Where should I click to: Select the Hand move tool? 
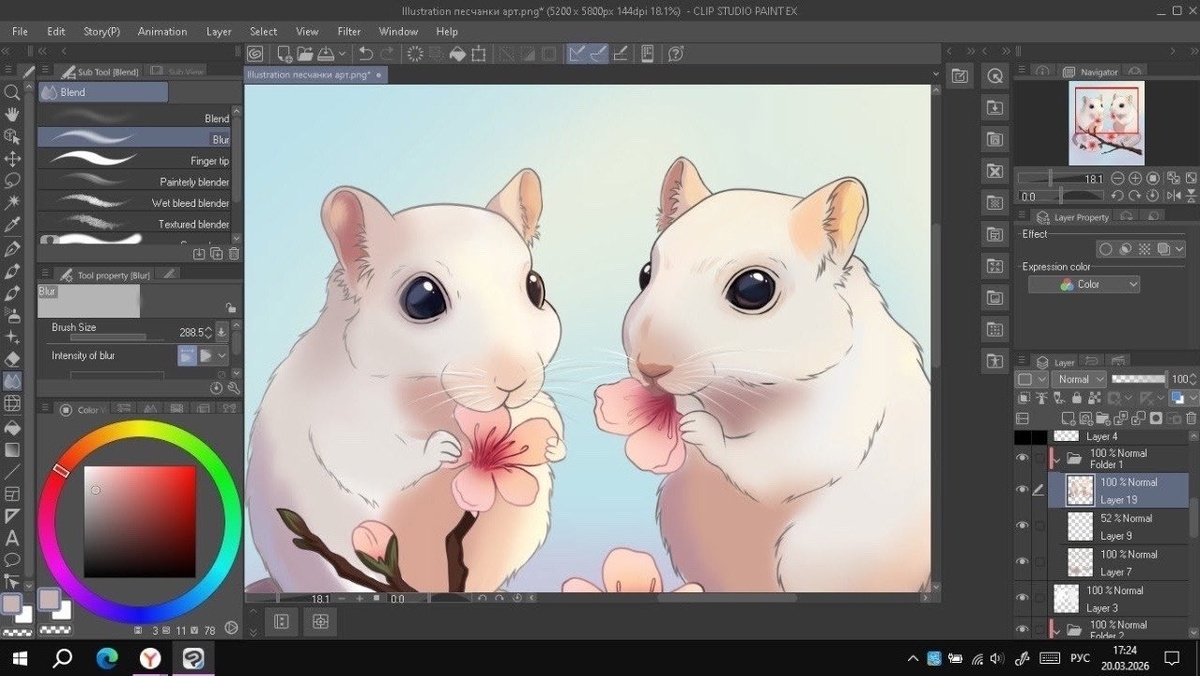[x=12, y=114]
